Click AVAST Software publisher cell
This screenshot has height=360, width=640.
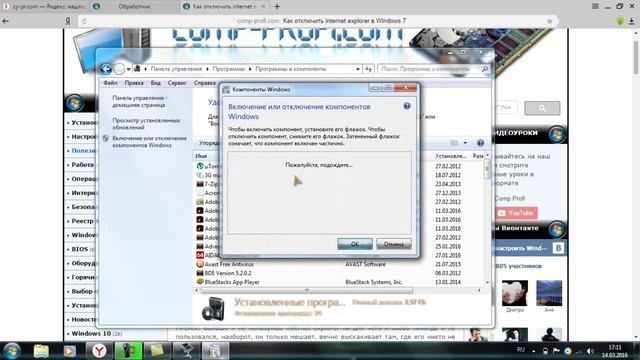click(x=365, y=264)
